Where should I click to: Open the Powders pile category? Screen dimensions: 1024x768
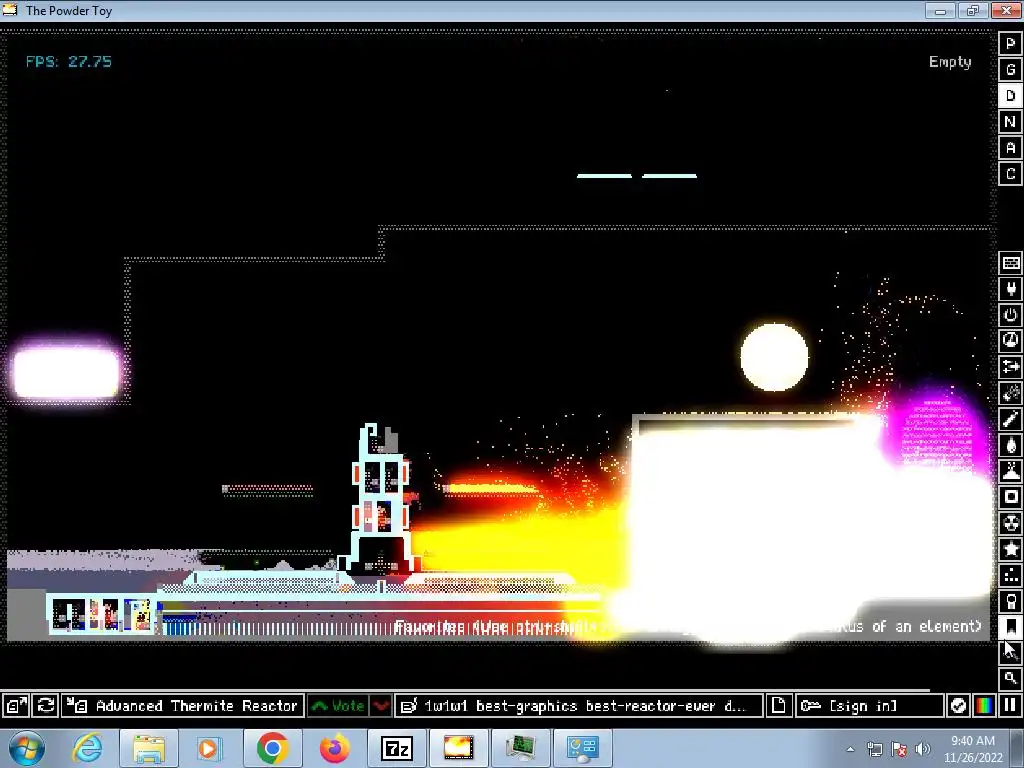[1011, 472]
